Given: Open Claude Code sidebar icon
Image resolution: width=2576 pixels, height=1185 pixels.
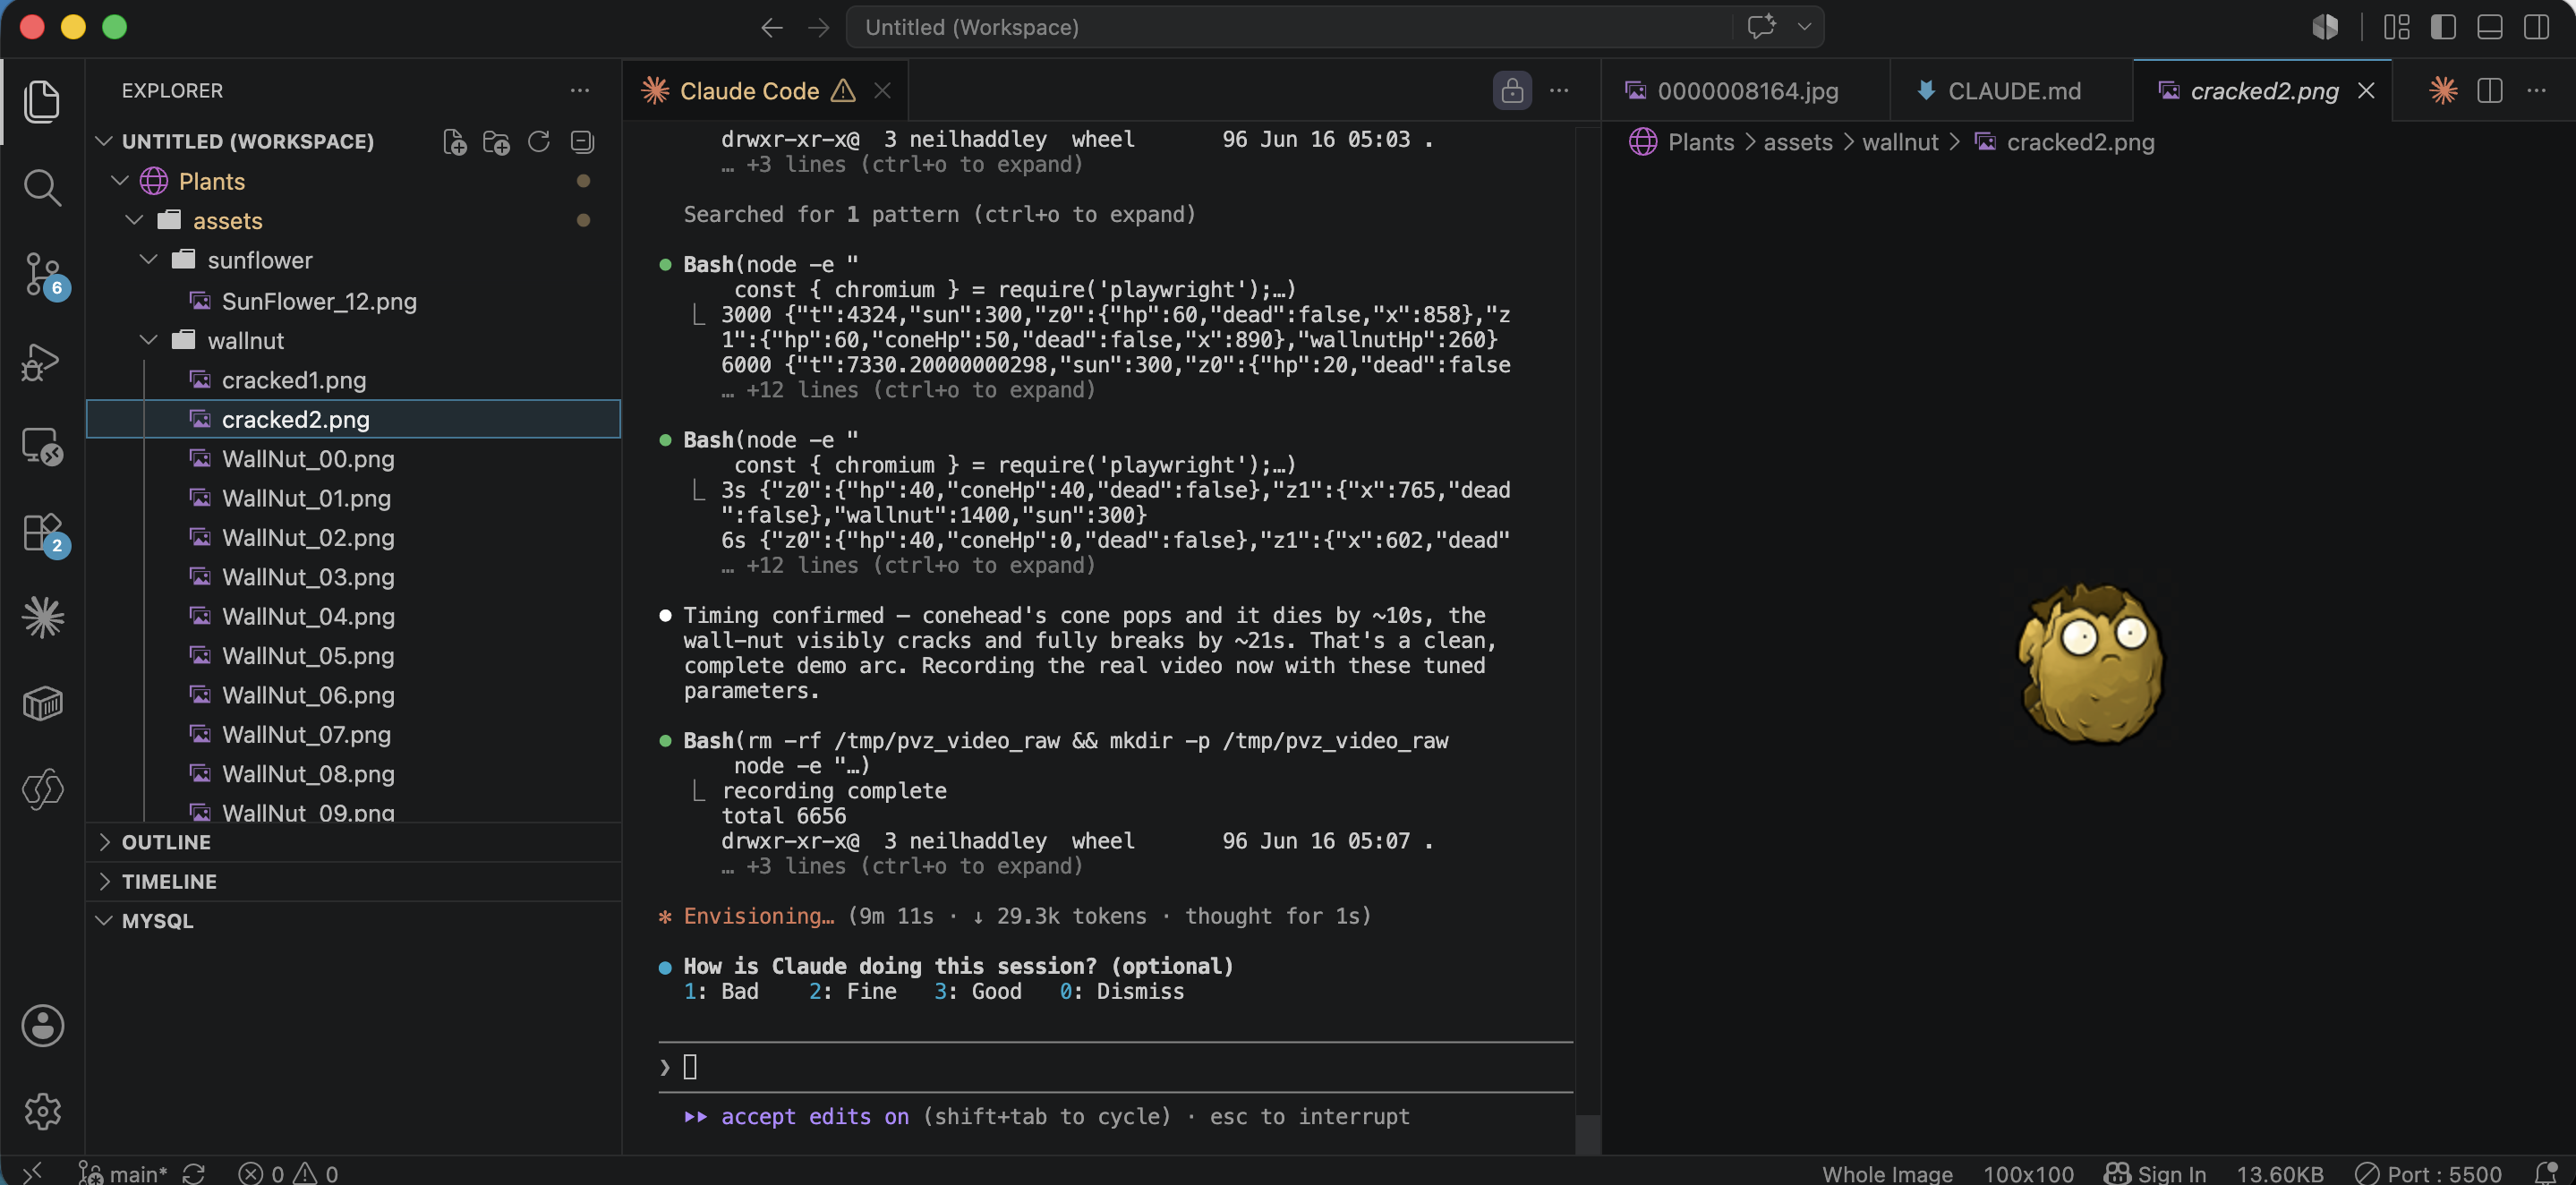Looking at the screenshot, I should click(x=42, y=617).
